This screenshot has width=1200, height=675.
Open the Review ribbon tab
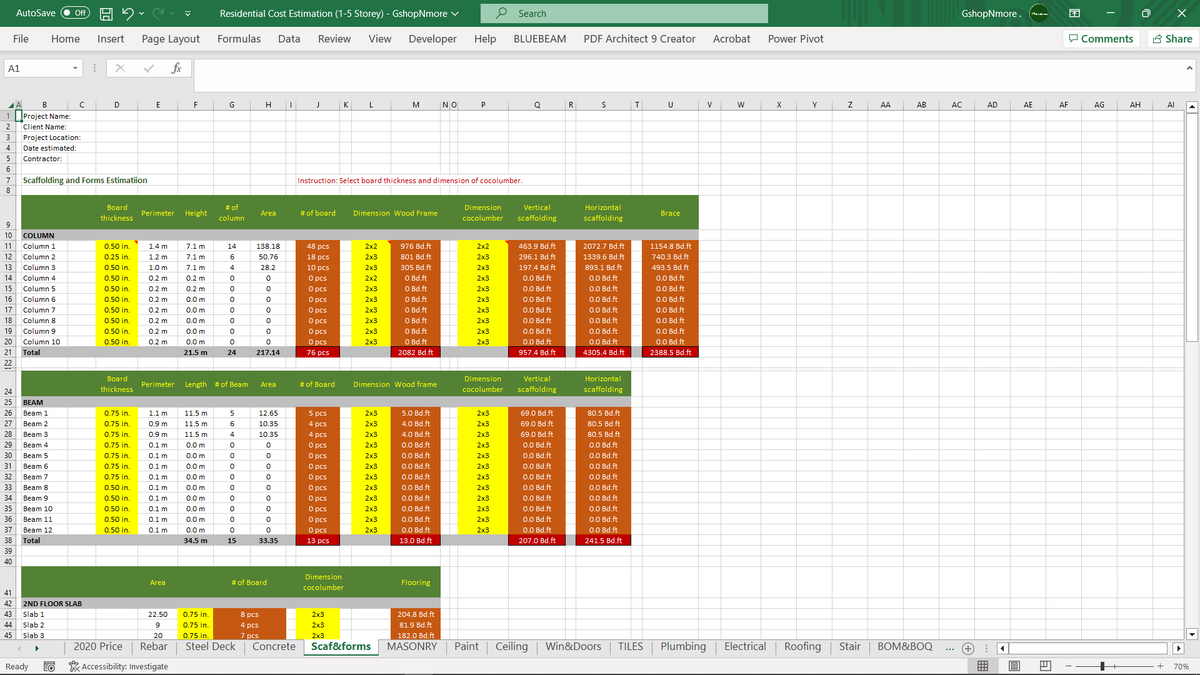334,39
